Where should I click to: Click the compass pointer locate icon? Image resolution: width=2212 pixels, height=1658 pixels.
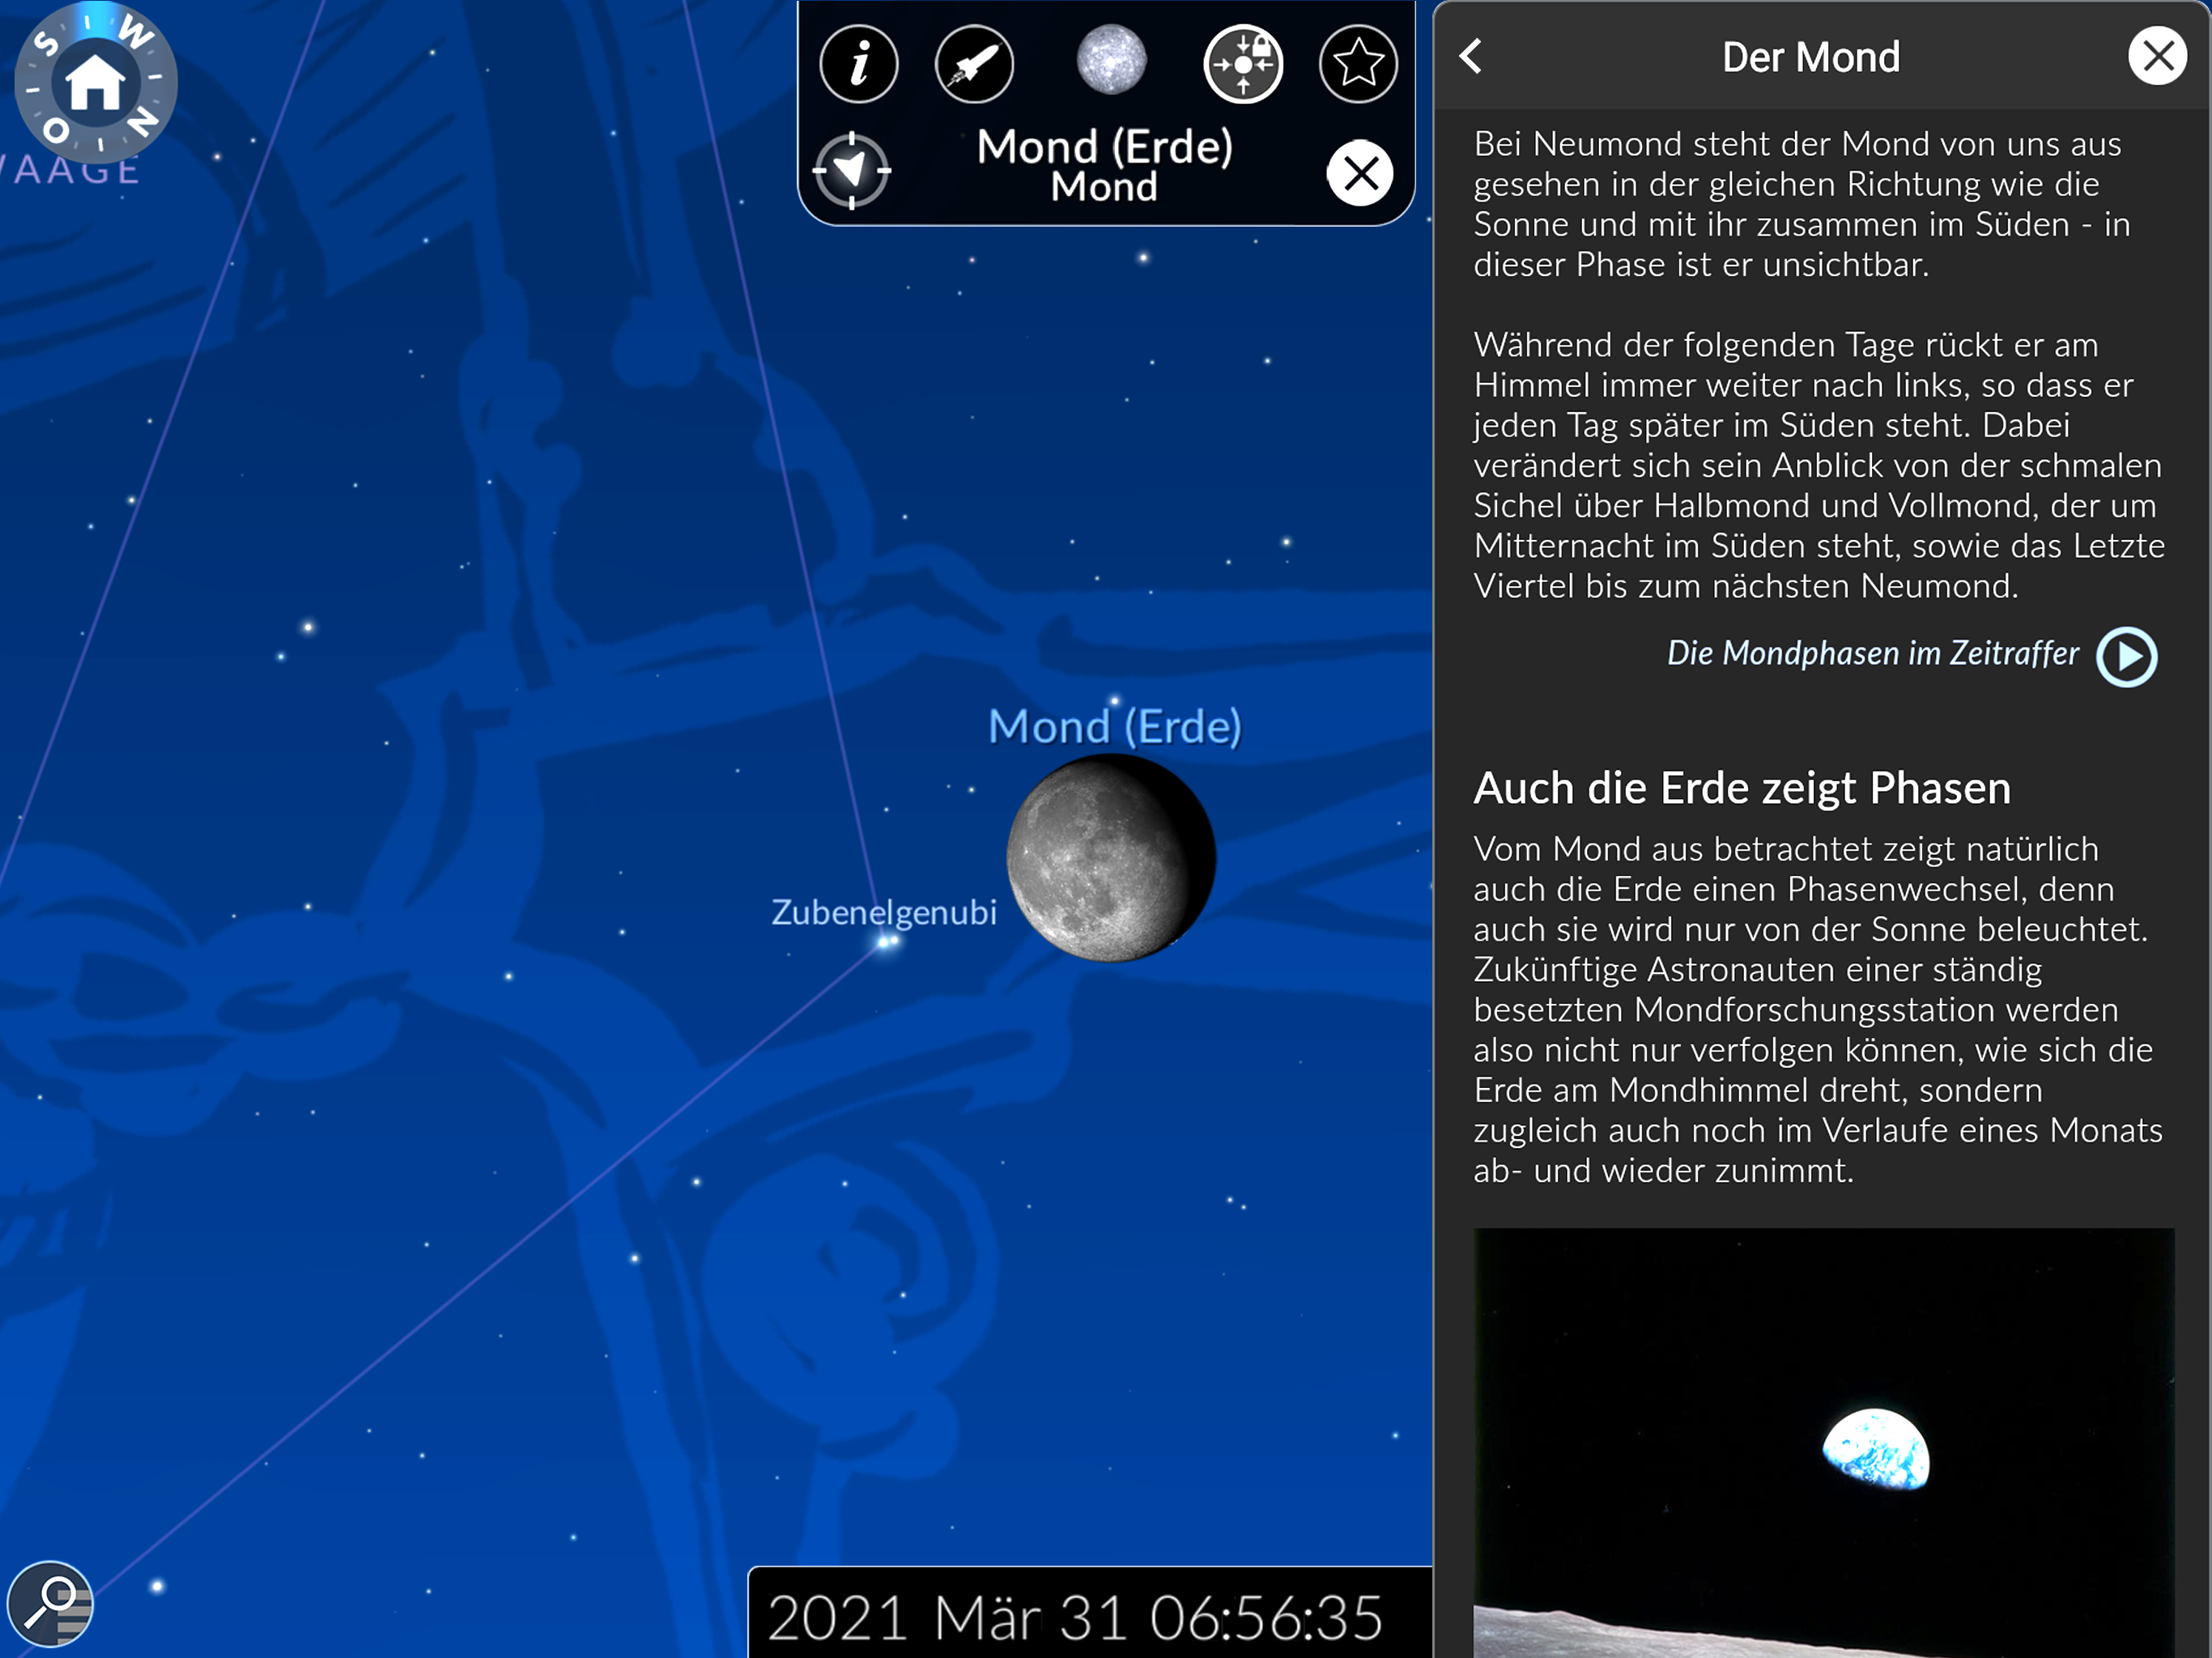coord(852,171)
